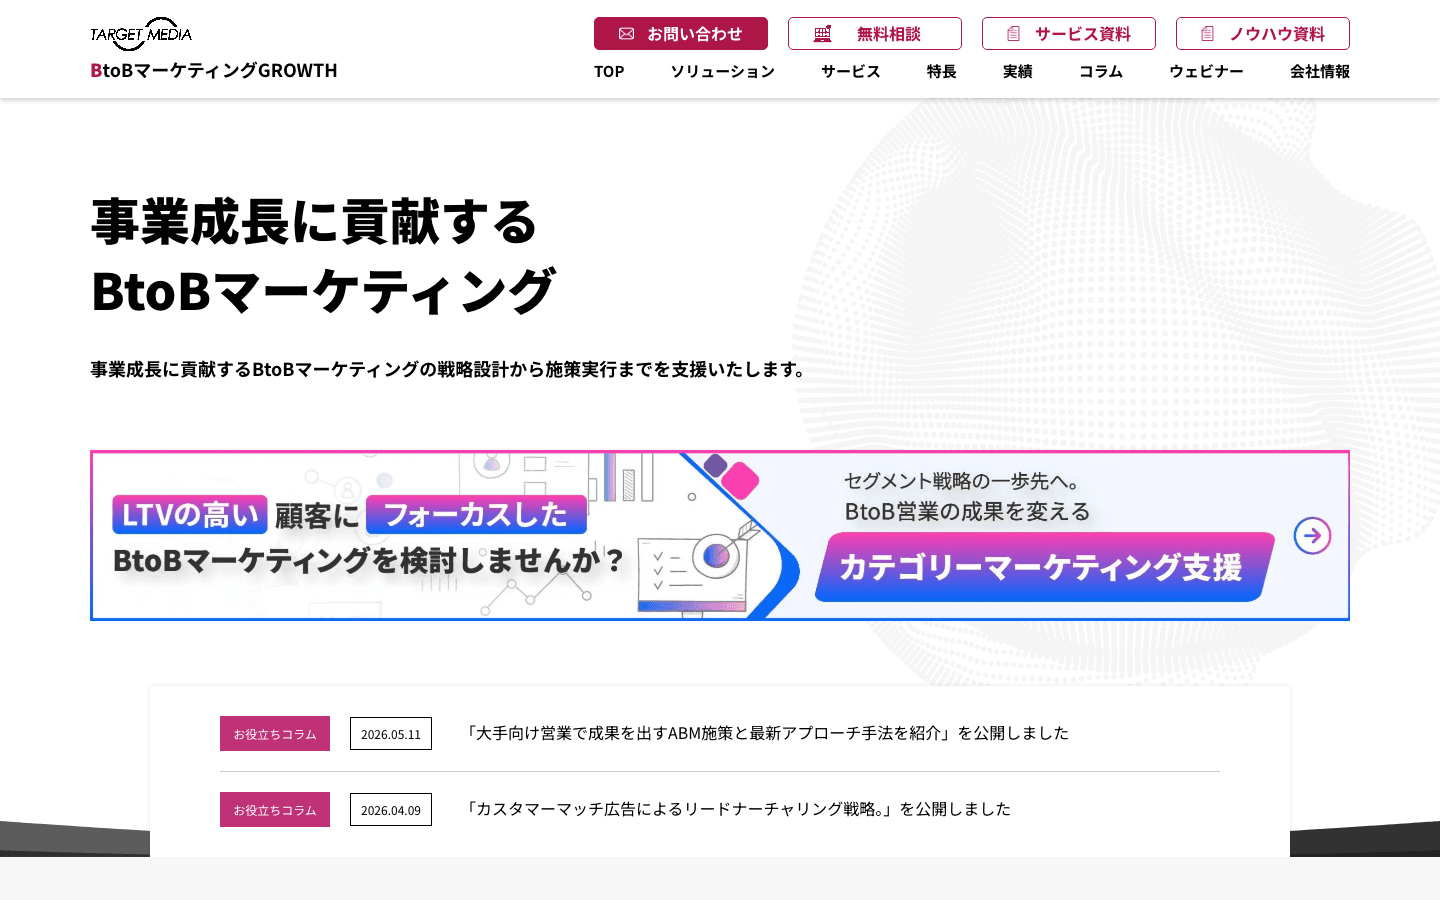Image resolution: width=1440 pixels, height=900 pixels.
Task: Click the 2026.04.09 date label
Action: click(391, 810)
